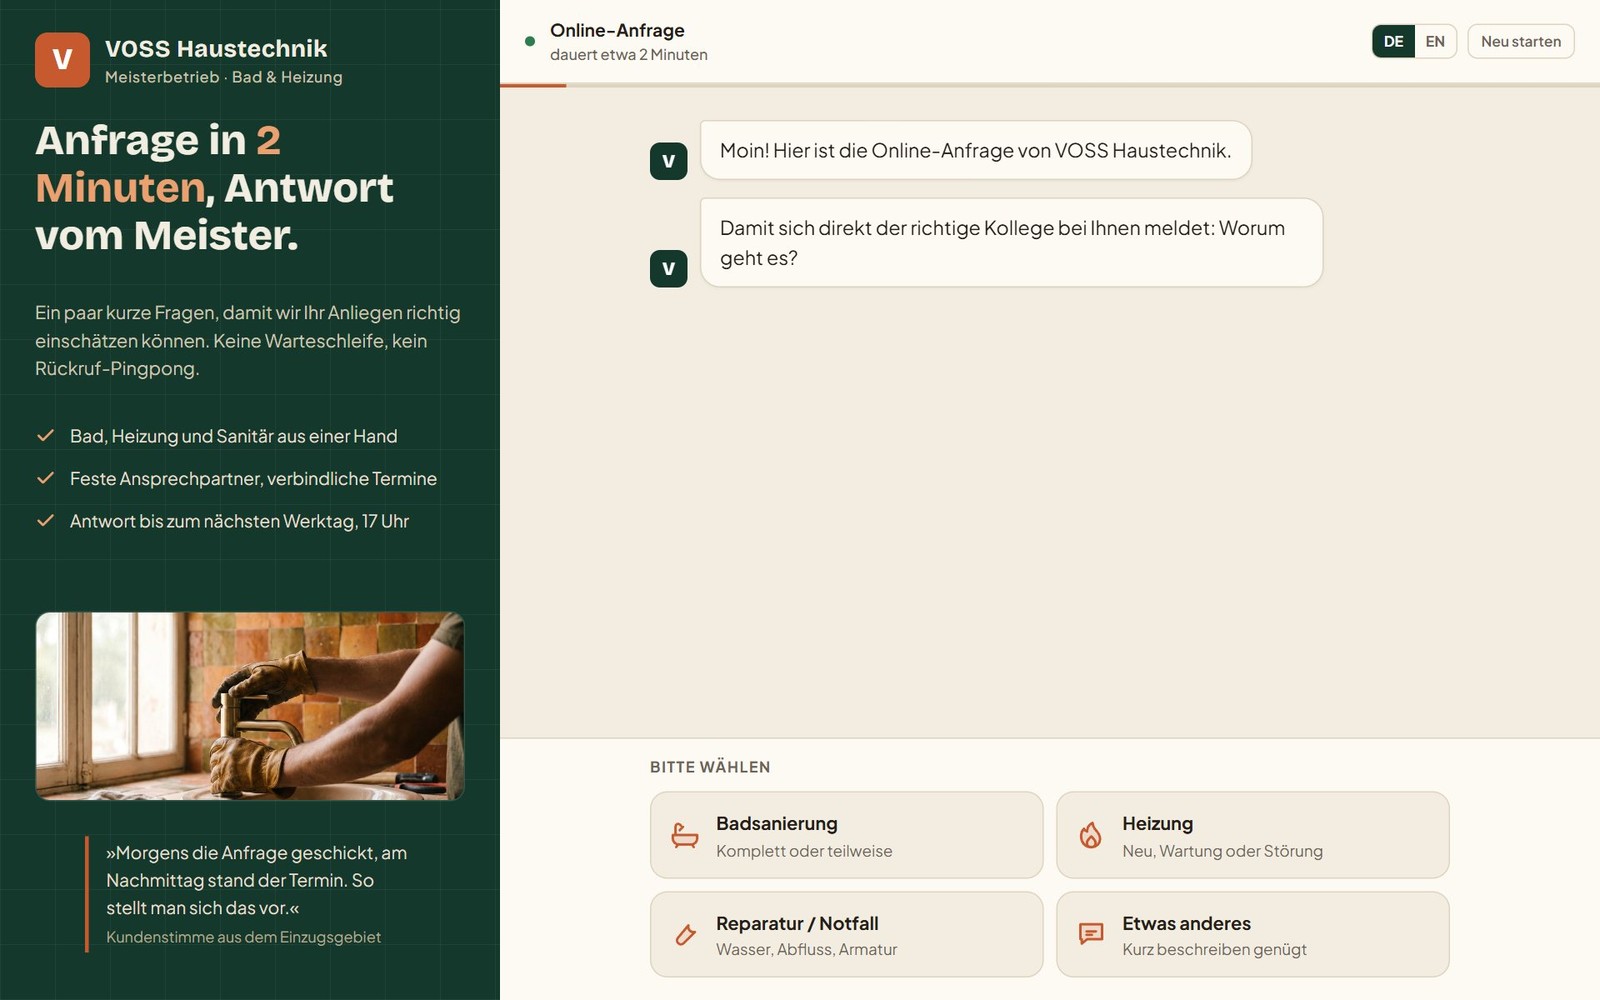
Task: Switch language to EN
Action: pos(1435,41)
